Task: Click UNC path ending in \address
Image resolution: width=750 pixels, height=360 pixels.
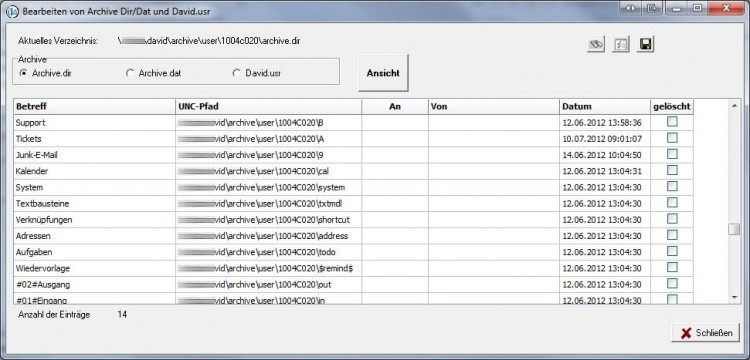Action: coord(263,236)
